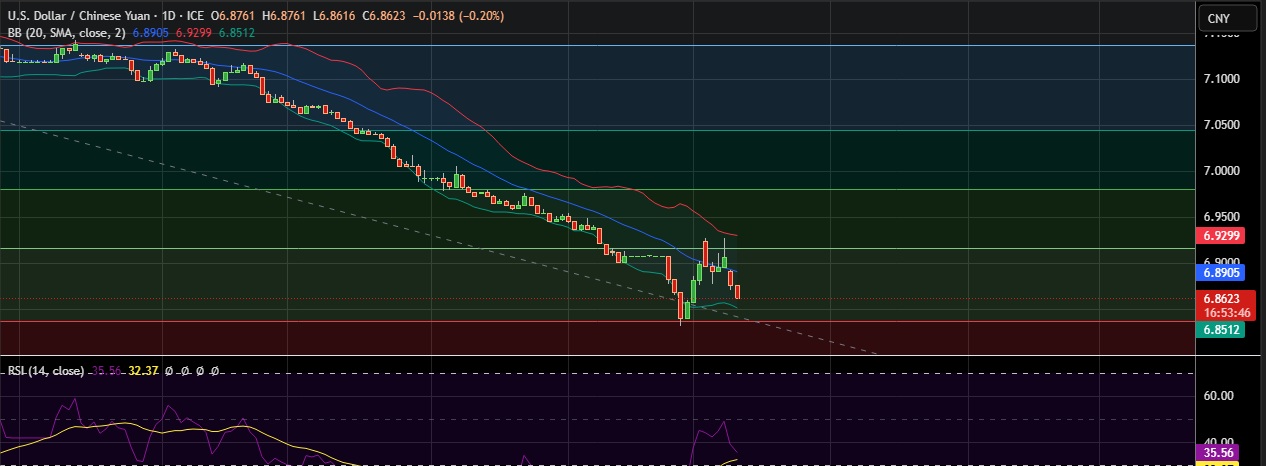Click the red 6.9299 value in BB legend
The image size is (1266, 466).
click(194, 32)
